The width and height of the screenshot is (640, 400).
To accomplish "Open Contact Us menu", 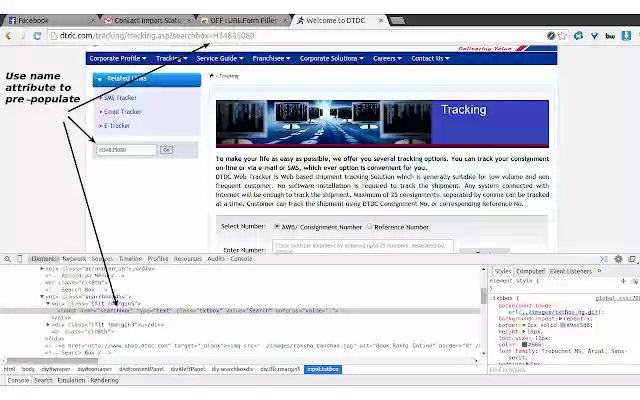I will coord(430,58).
